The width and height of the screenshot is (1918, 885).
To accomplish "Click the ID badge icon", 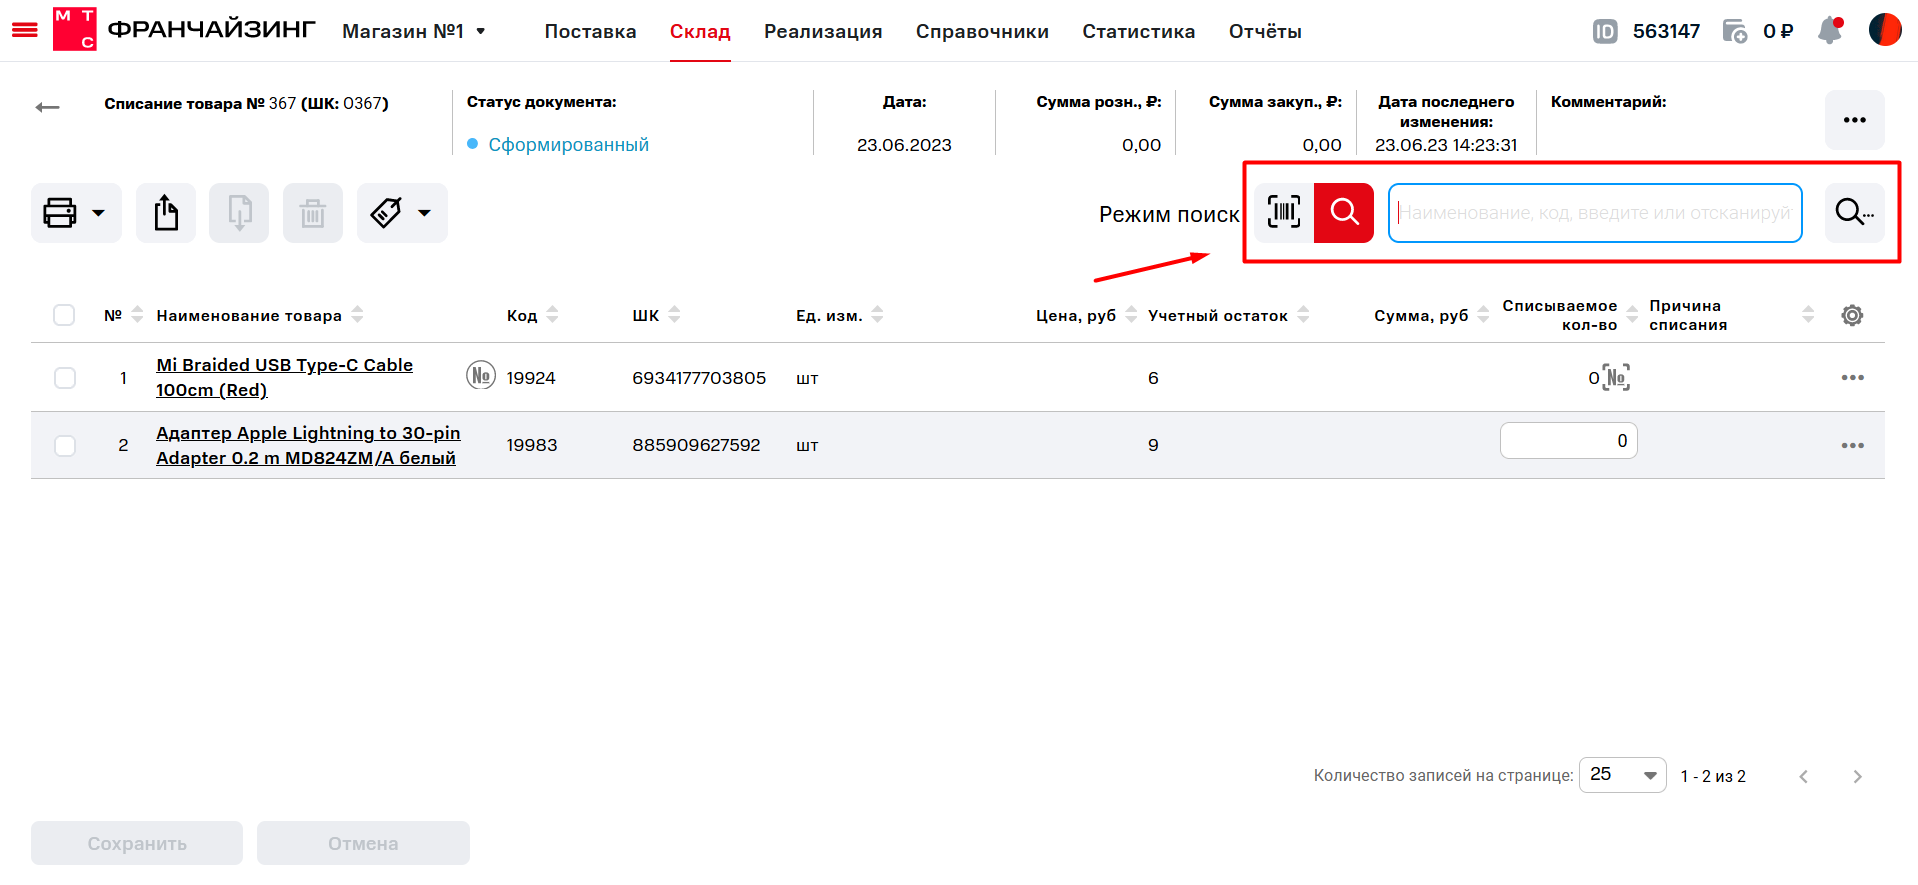I will 1605,31.
